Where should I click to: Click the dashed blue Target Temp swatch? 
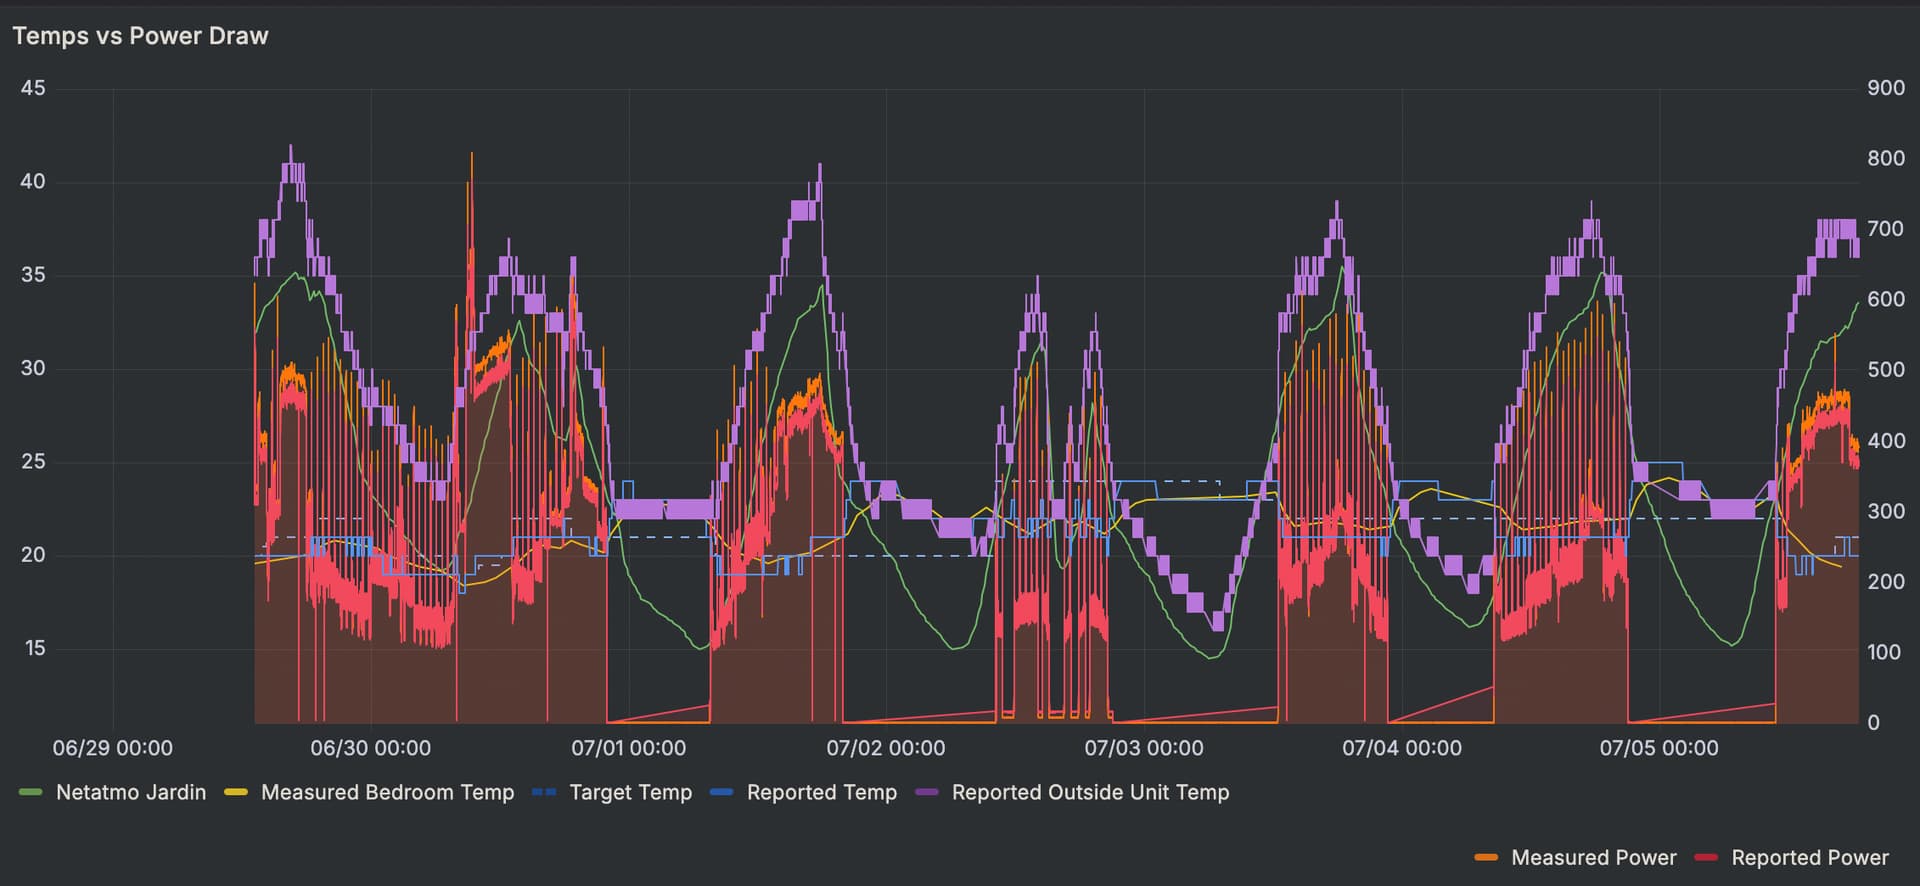click(x=544, y=792)
